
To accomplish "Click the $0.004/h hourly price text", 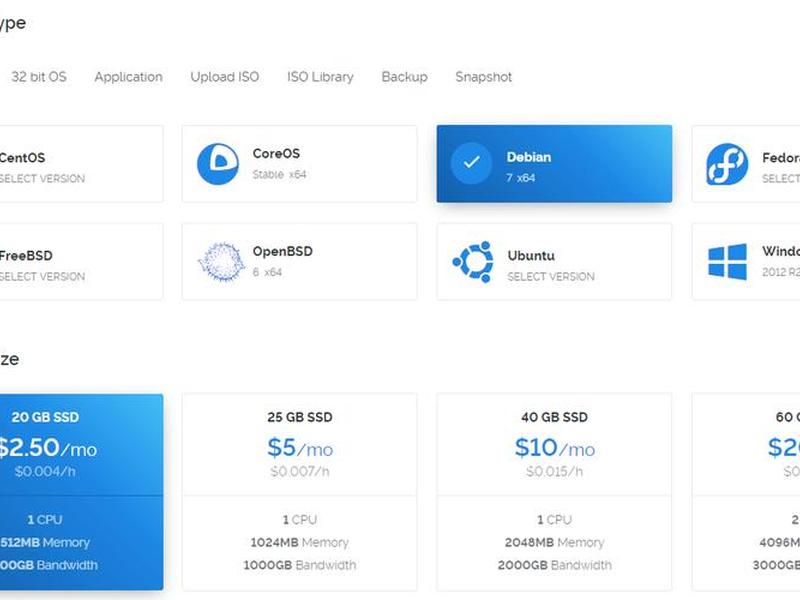I will pyautogui.click(x=45, y=471).
